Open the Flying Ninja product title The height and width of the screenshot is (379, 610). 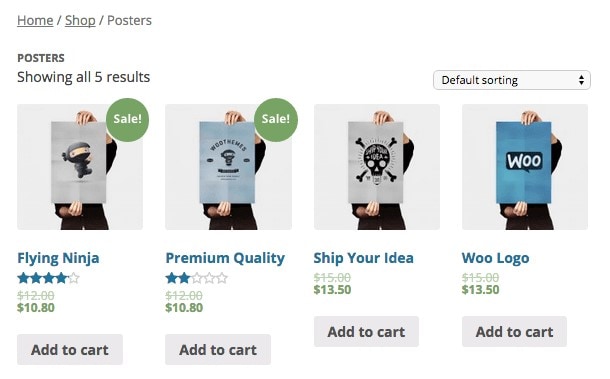pos(58,258)
